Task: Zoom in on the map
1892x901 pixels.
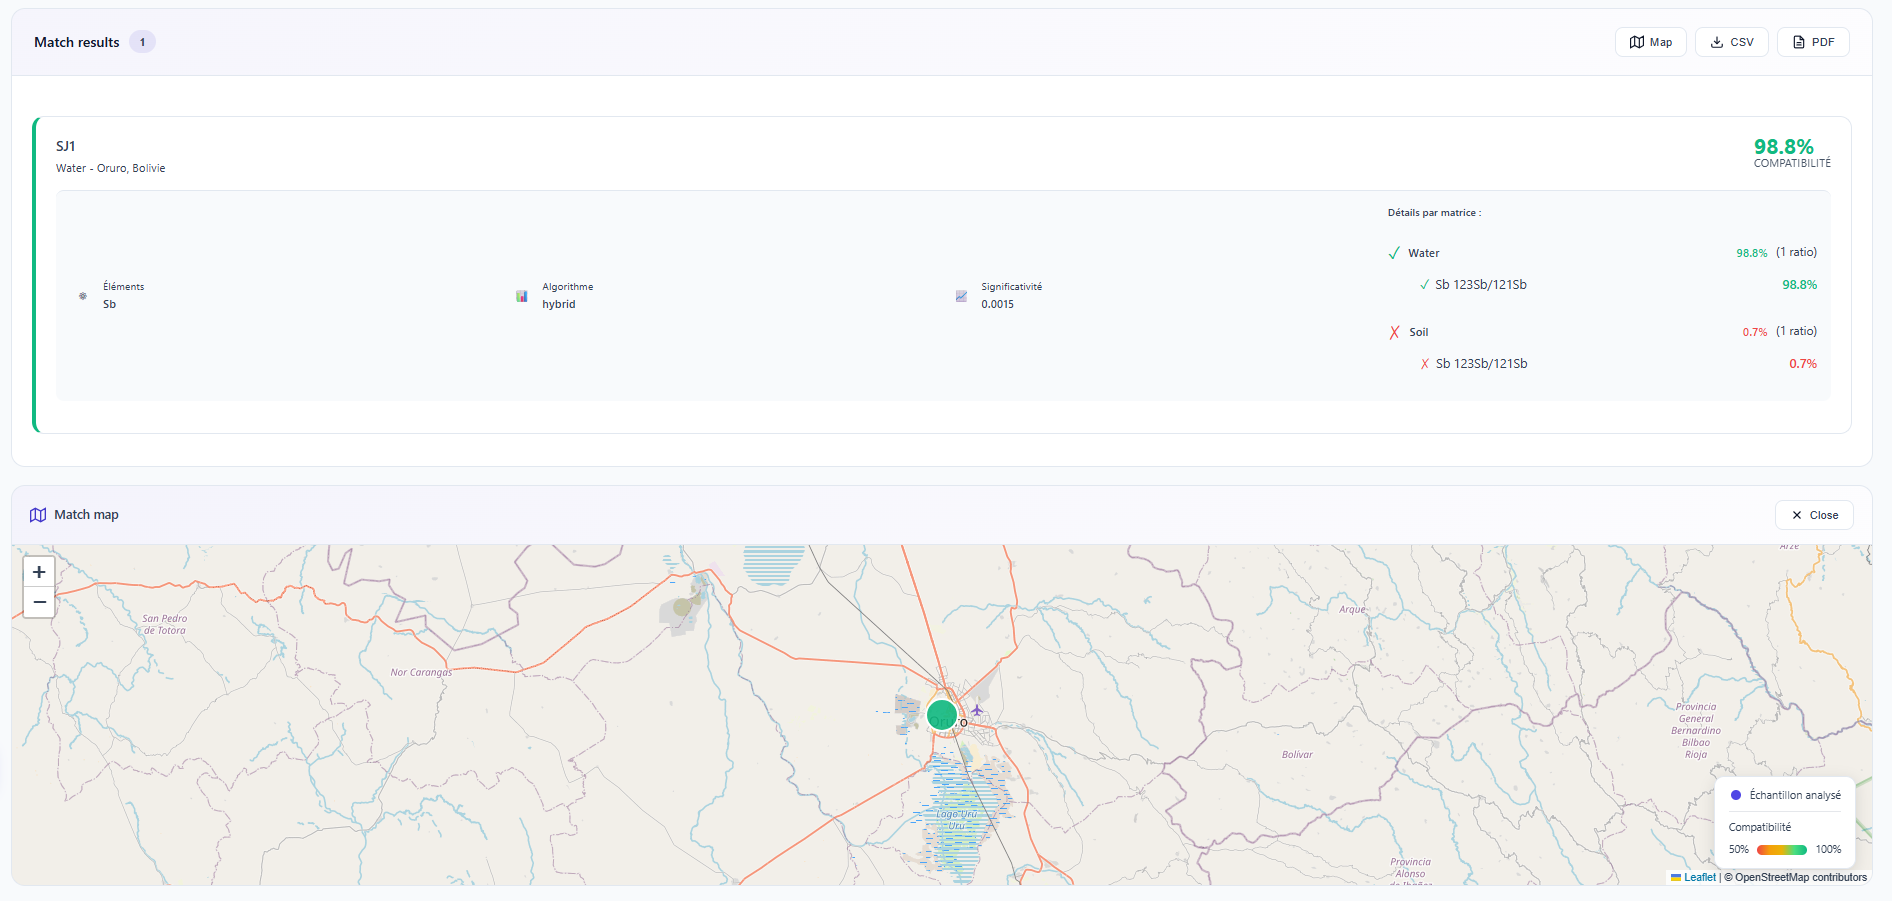Action: (x=39, y=572)
